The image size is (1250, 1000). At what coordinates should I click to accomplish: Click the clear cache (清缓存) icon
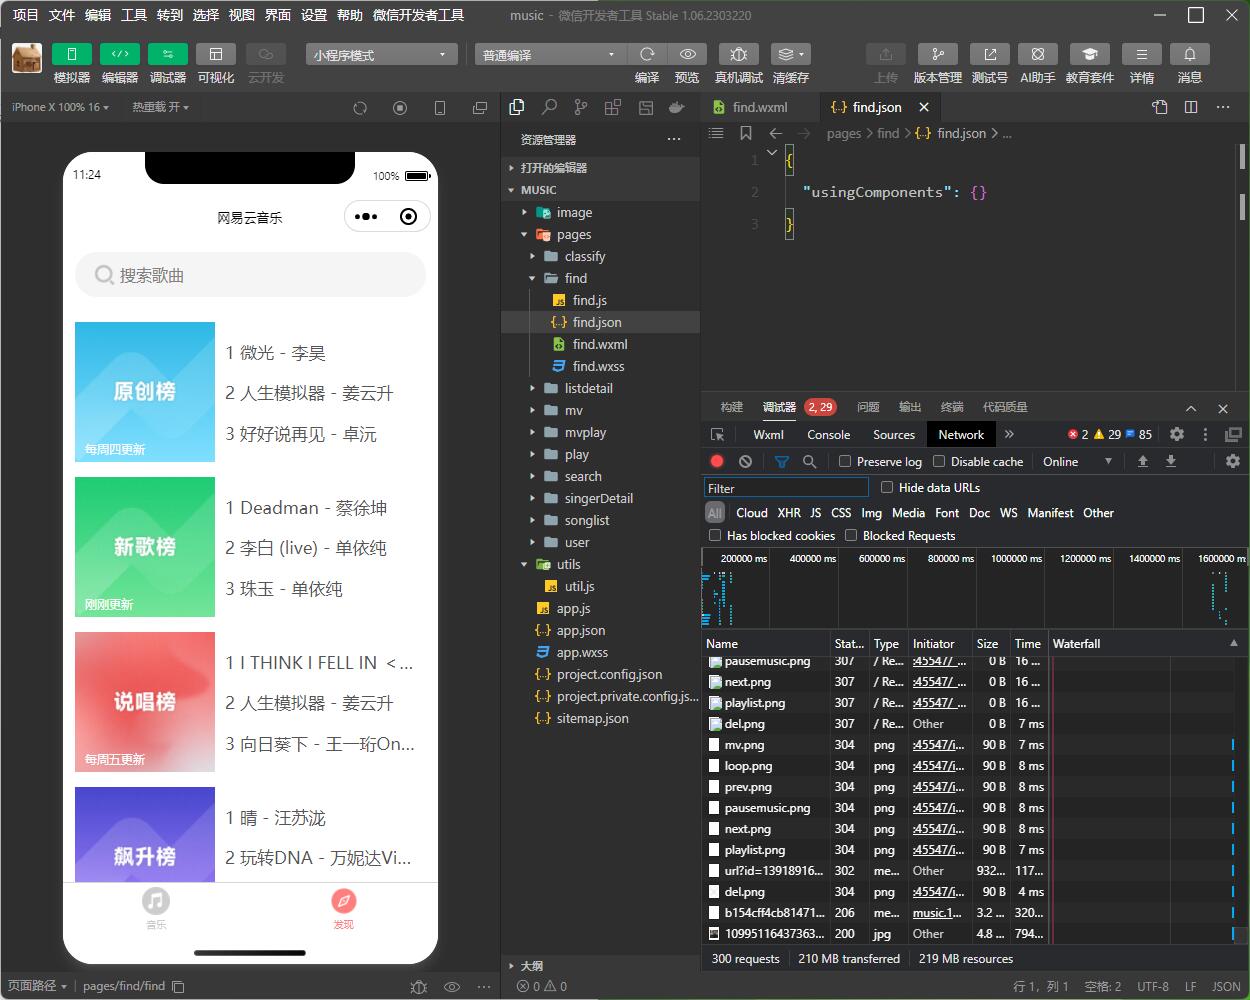pyautogui.click(x=791, y=54)
